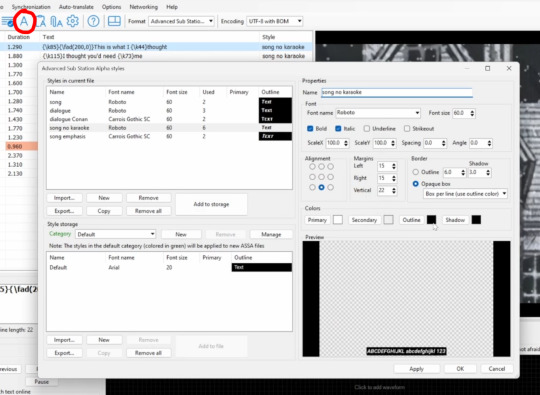Open the Format dropdown

point(181,21)
